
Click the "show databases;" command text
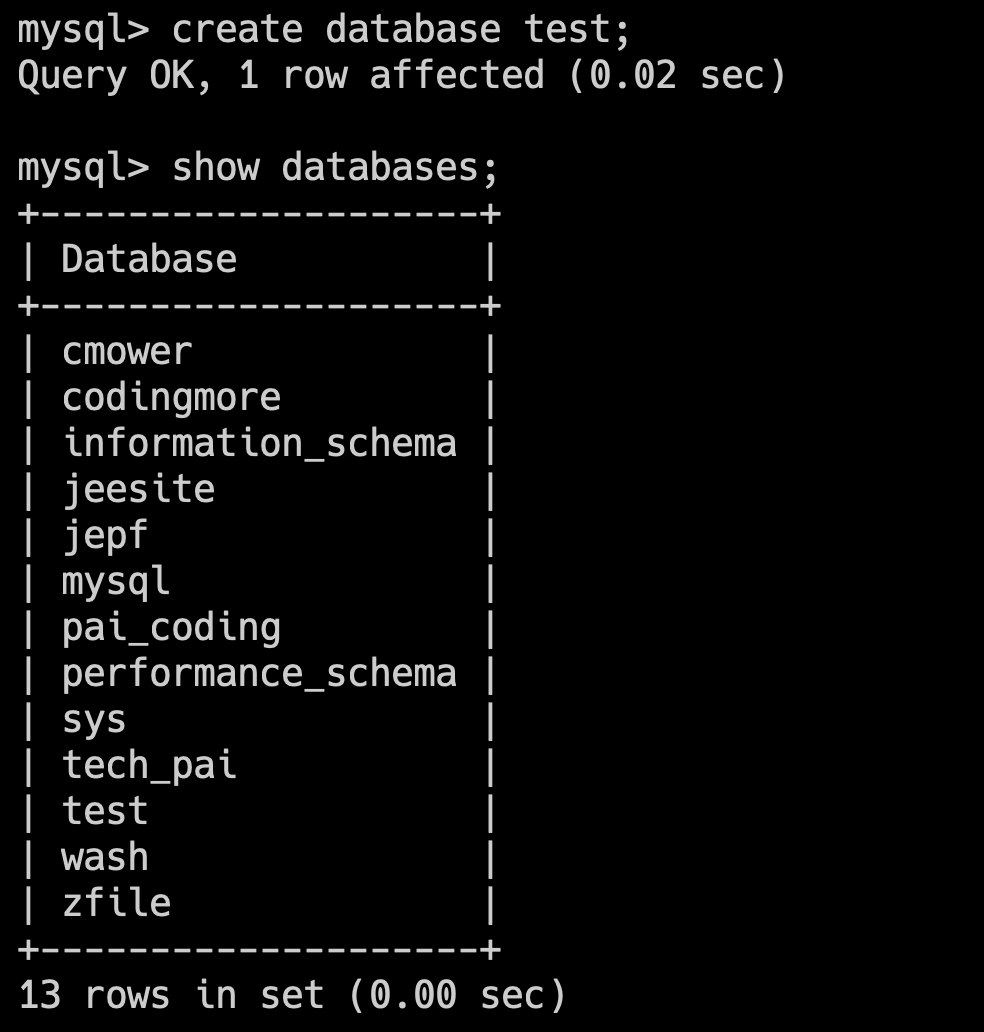click(x=334, y=167)
